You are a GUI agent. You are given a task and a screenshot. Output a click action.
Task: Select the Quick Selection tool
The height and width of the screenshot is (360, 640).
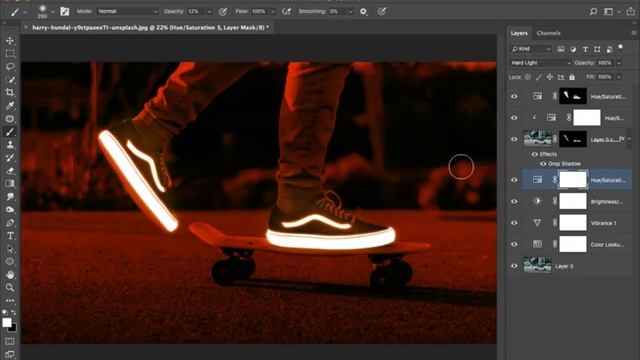[x=10, y=80]
